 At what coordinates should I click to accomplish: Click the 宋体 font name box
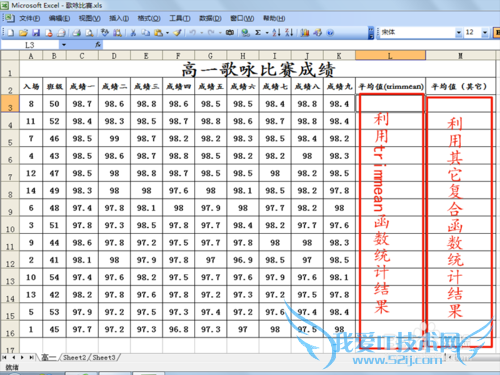pos(417,33)
